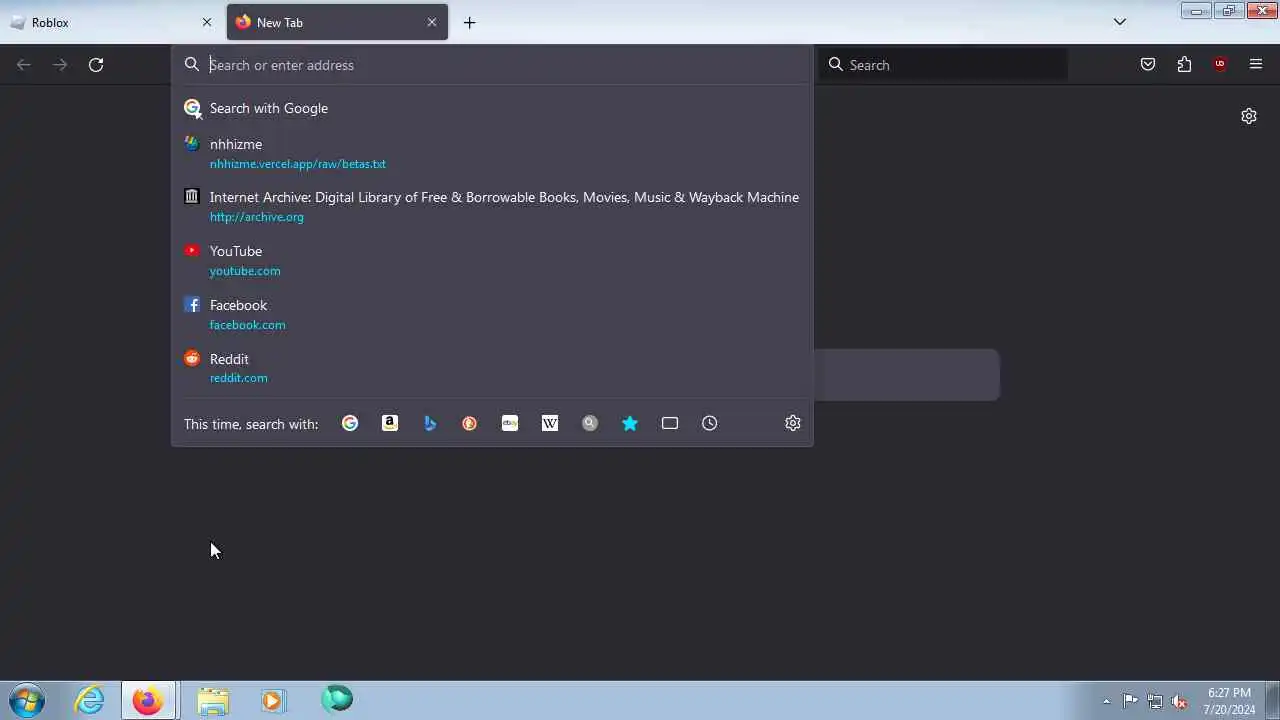Screen dimensions: 1280x720
Task: Open the Firefox application menu
Action: [1256, 64]
